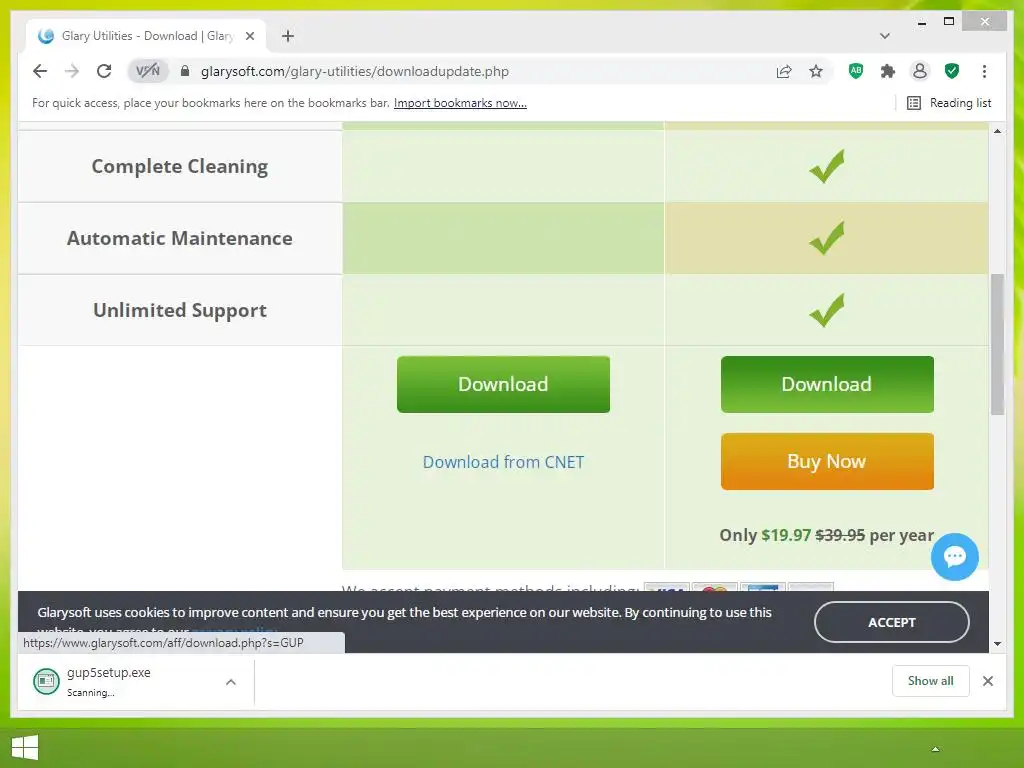Viewport: 1024px width, 768px height.
Task: Click the free version Download button
Action: coord(503,384)
